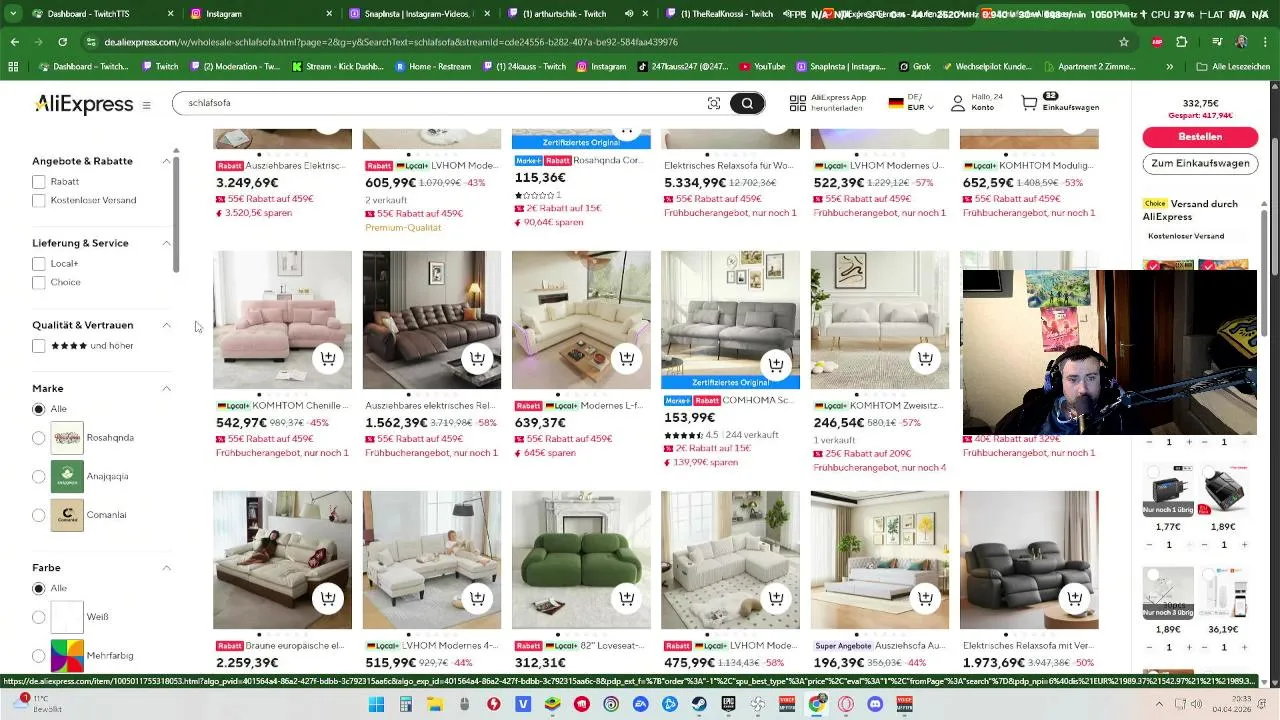The height and width of the screenshot is (720, 1280).
Task: Open Epic Games launcher from taskbar
Action: tap(729, 704)
